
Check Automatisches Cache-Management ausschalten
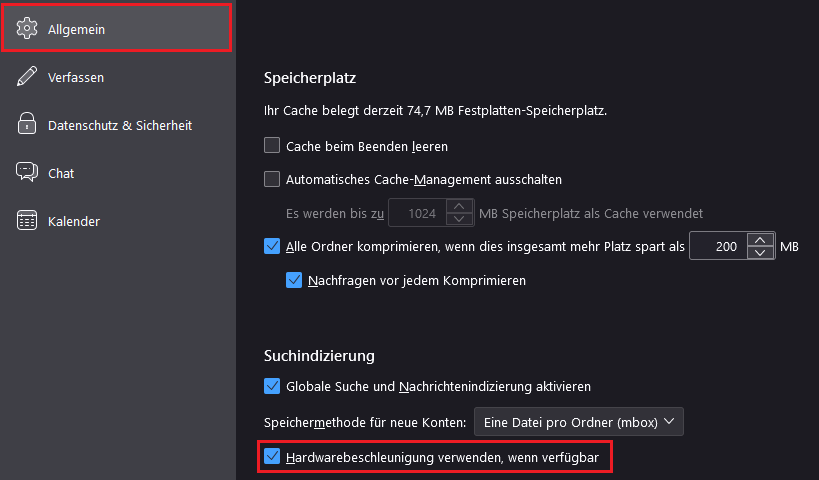272,179
